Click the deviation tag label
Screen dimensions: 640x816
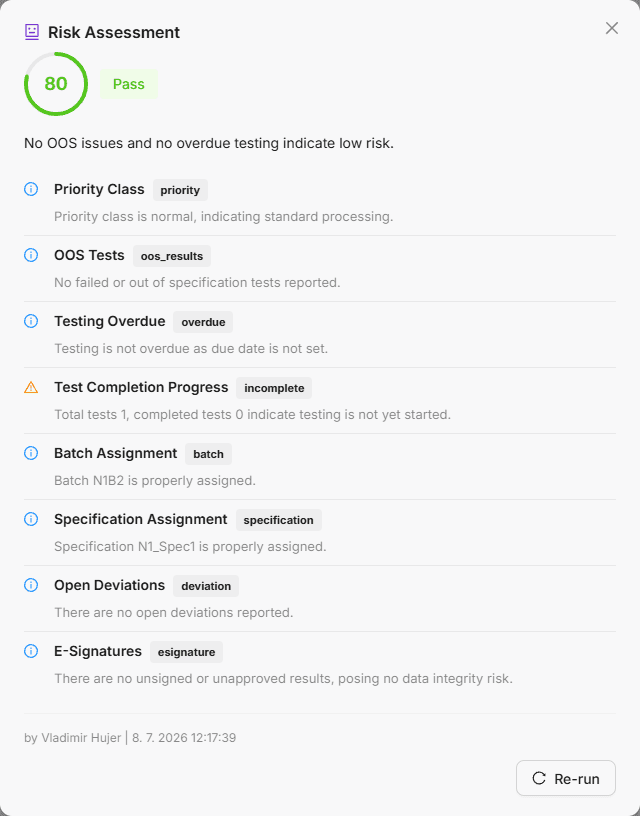206,586
